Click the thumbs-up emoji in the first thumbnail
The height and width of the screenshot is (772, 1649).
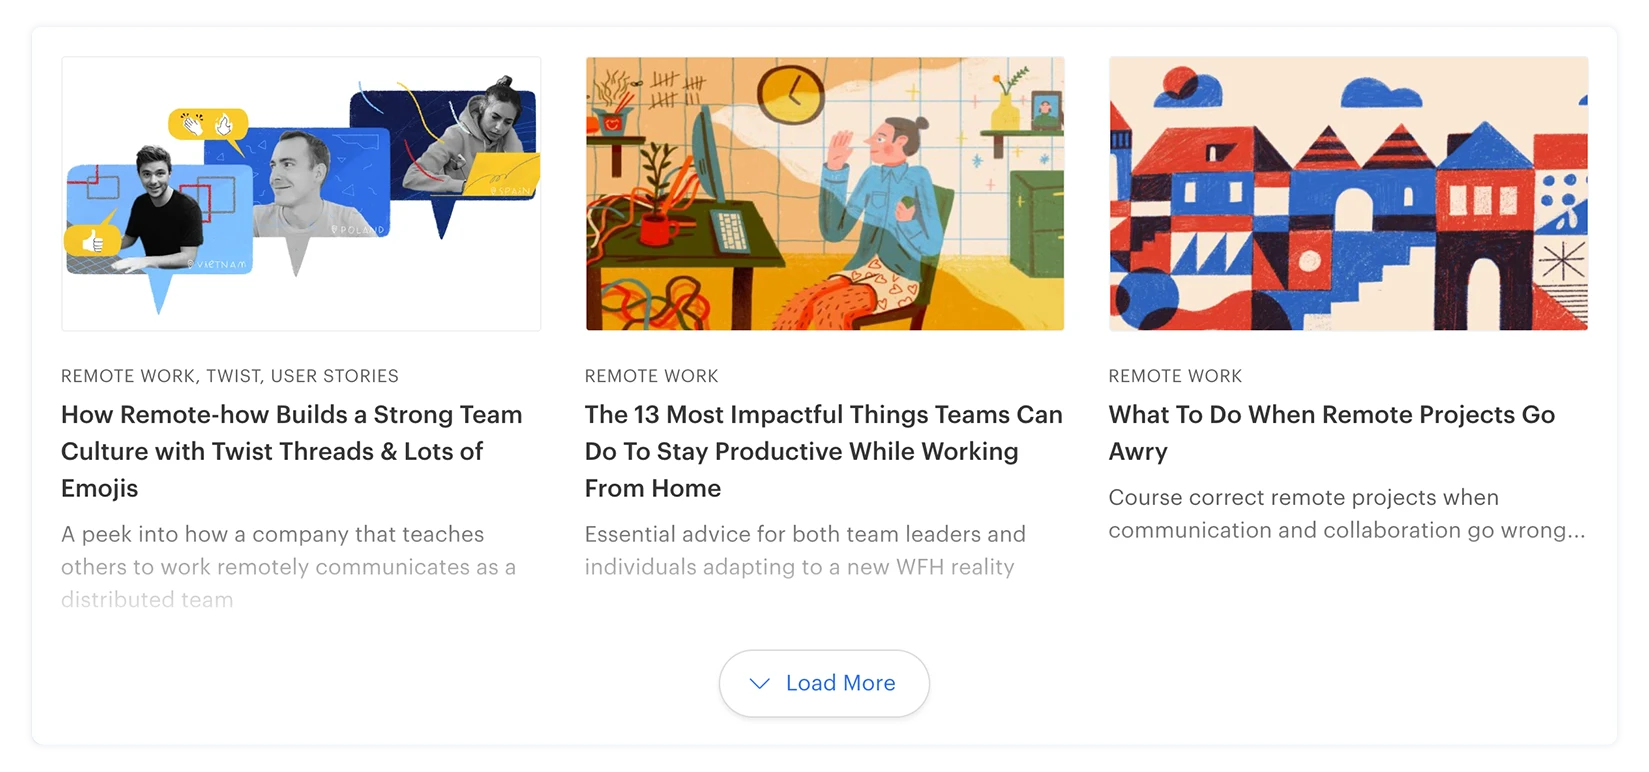coord(93,241)
